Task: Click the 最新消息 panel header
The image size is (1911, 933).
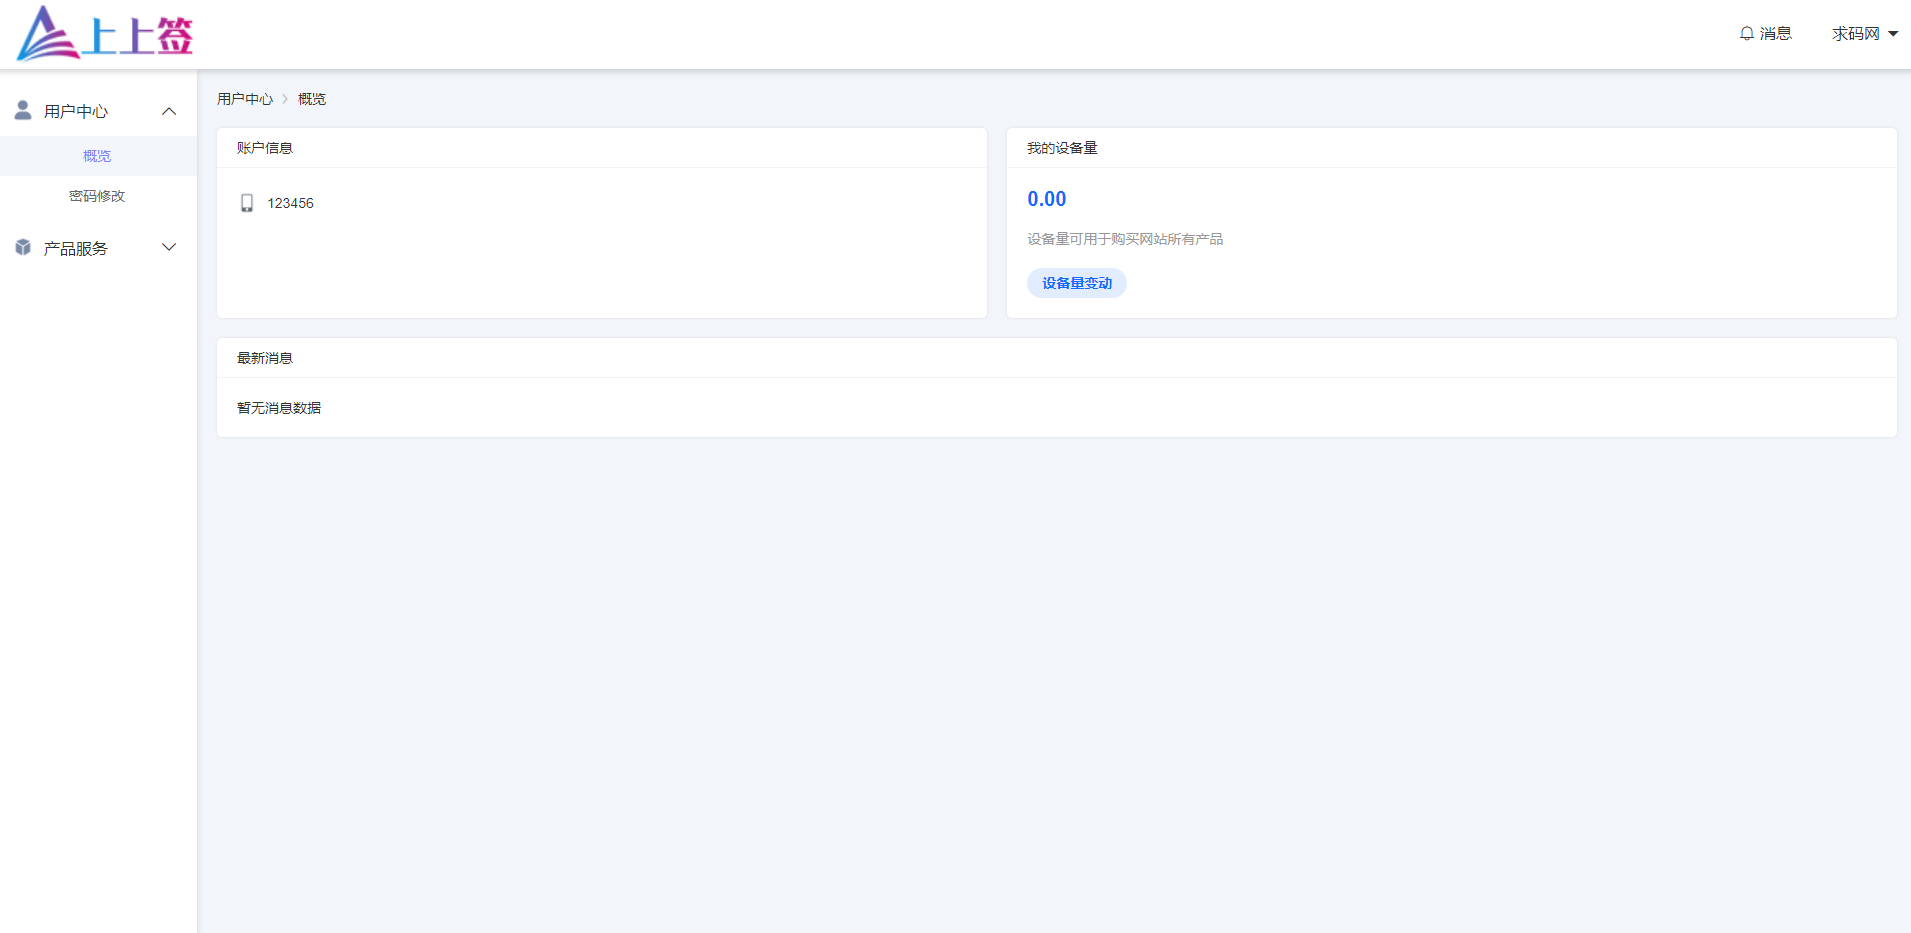Action: pyautogui.click(x=264, y=358)
